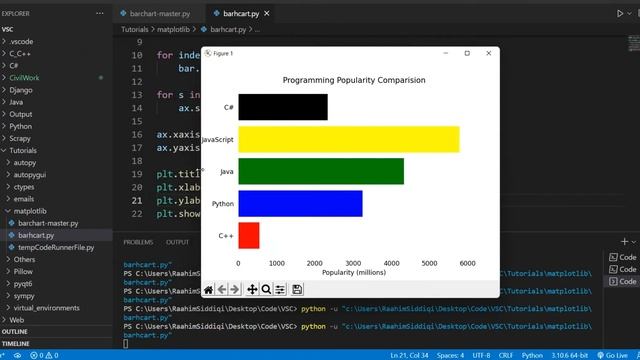Screen dimensions: 640x360
Task: Expand the OUTLINE section
Action: [x=56, y=332]
